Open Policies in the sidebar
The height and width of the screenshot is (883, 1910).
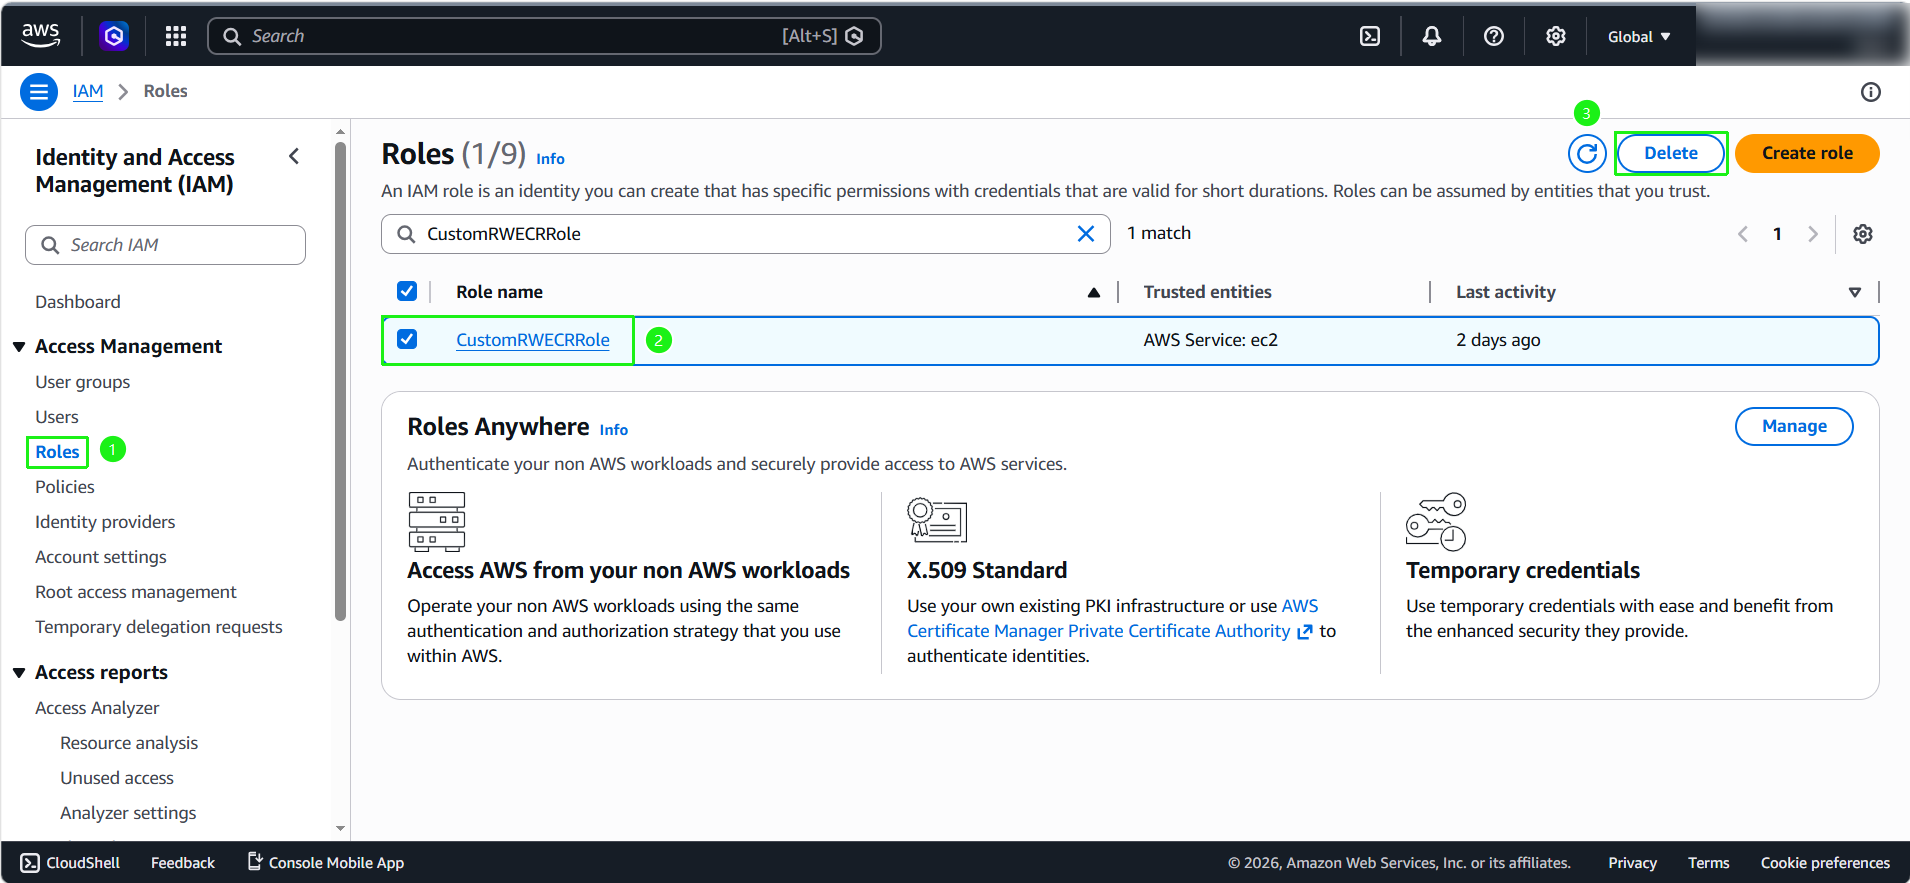[x=65, y=487]
